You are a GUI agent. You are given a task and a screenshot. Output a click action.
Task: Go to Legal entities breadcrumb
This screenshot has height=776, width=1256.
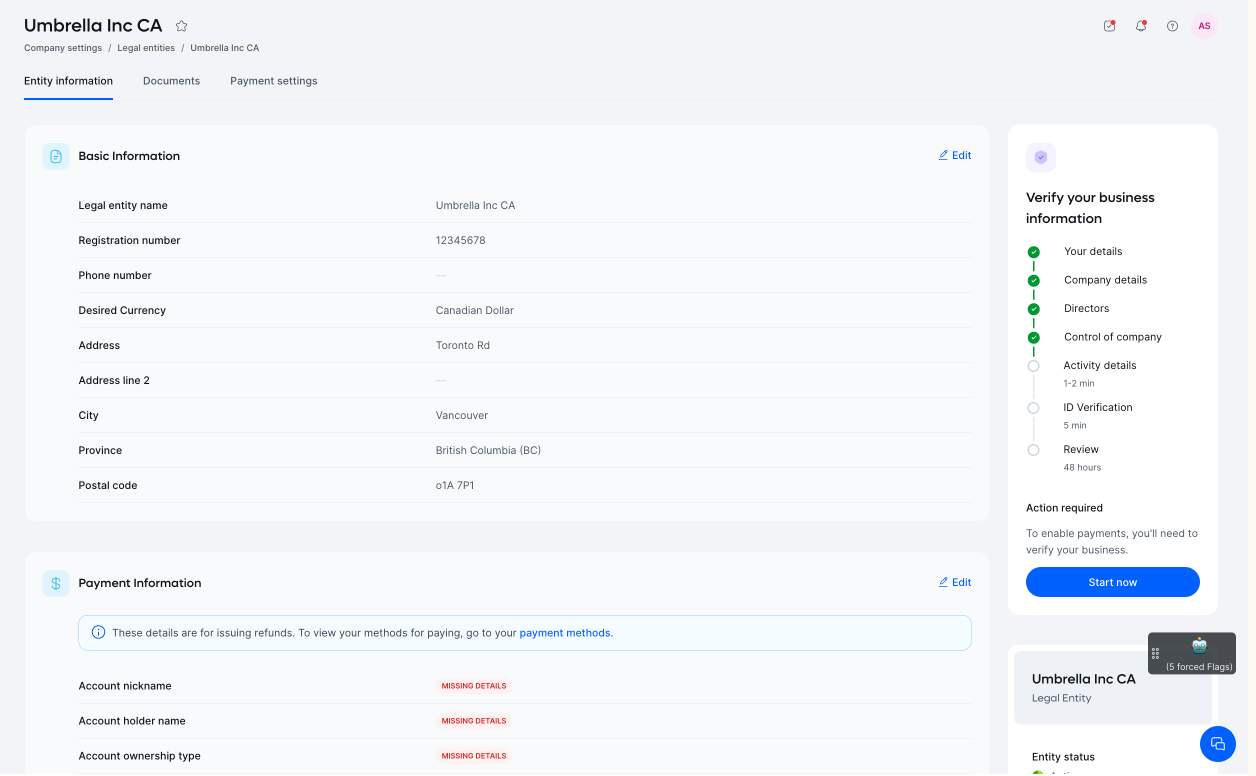coord(146,48)
